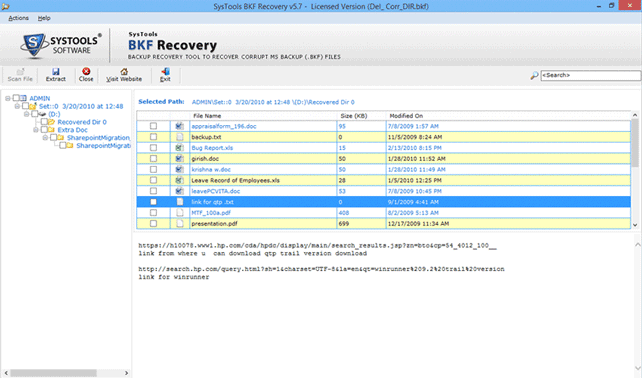
Task: Click the Scan File toolbar icon
Action: click(20, 72)
